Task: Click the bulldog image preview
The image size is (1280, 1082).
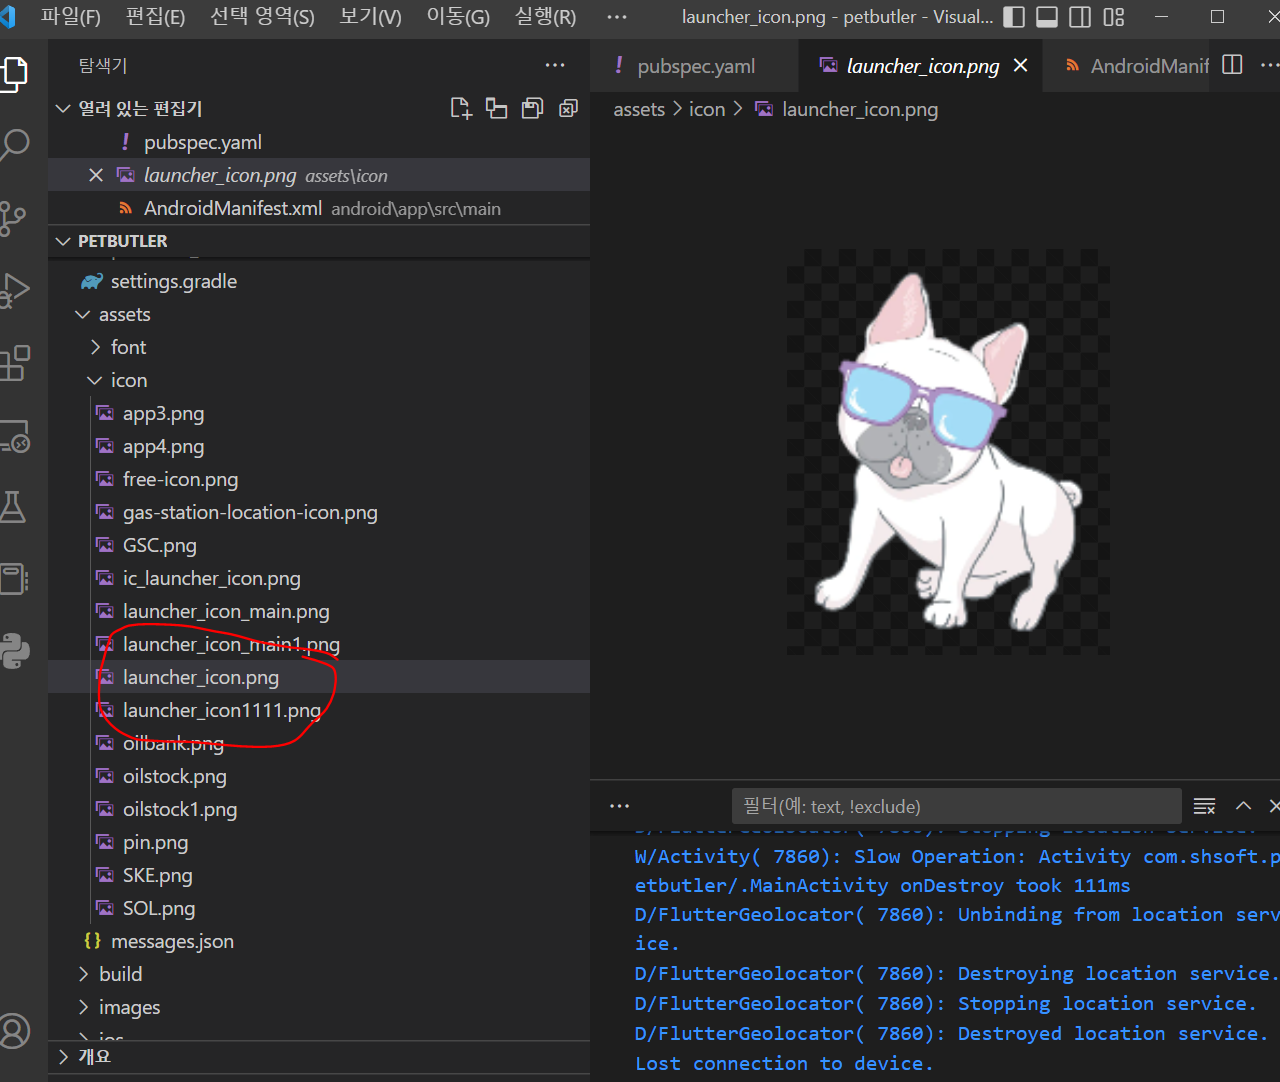Action: [x=948, y=452]
